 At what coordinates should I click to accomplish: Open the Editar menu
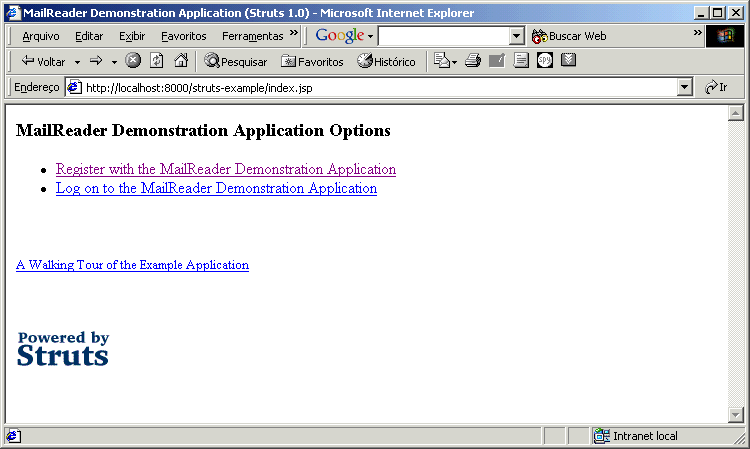[x=89, y=36]
